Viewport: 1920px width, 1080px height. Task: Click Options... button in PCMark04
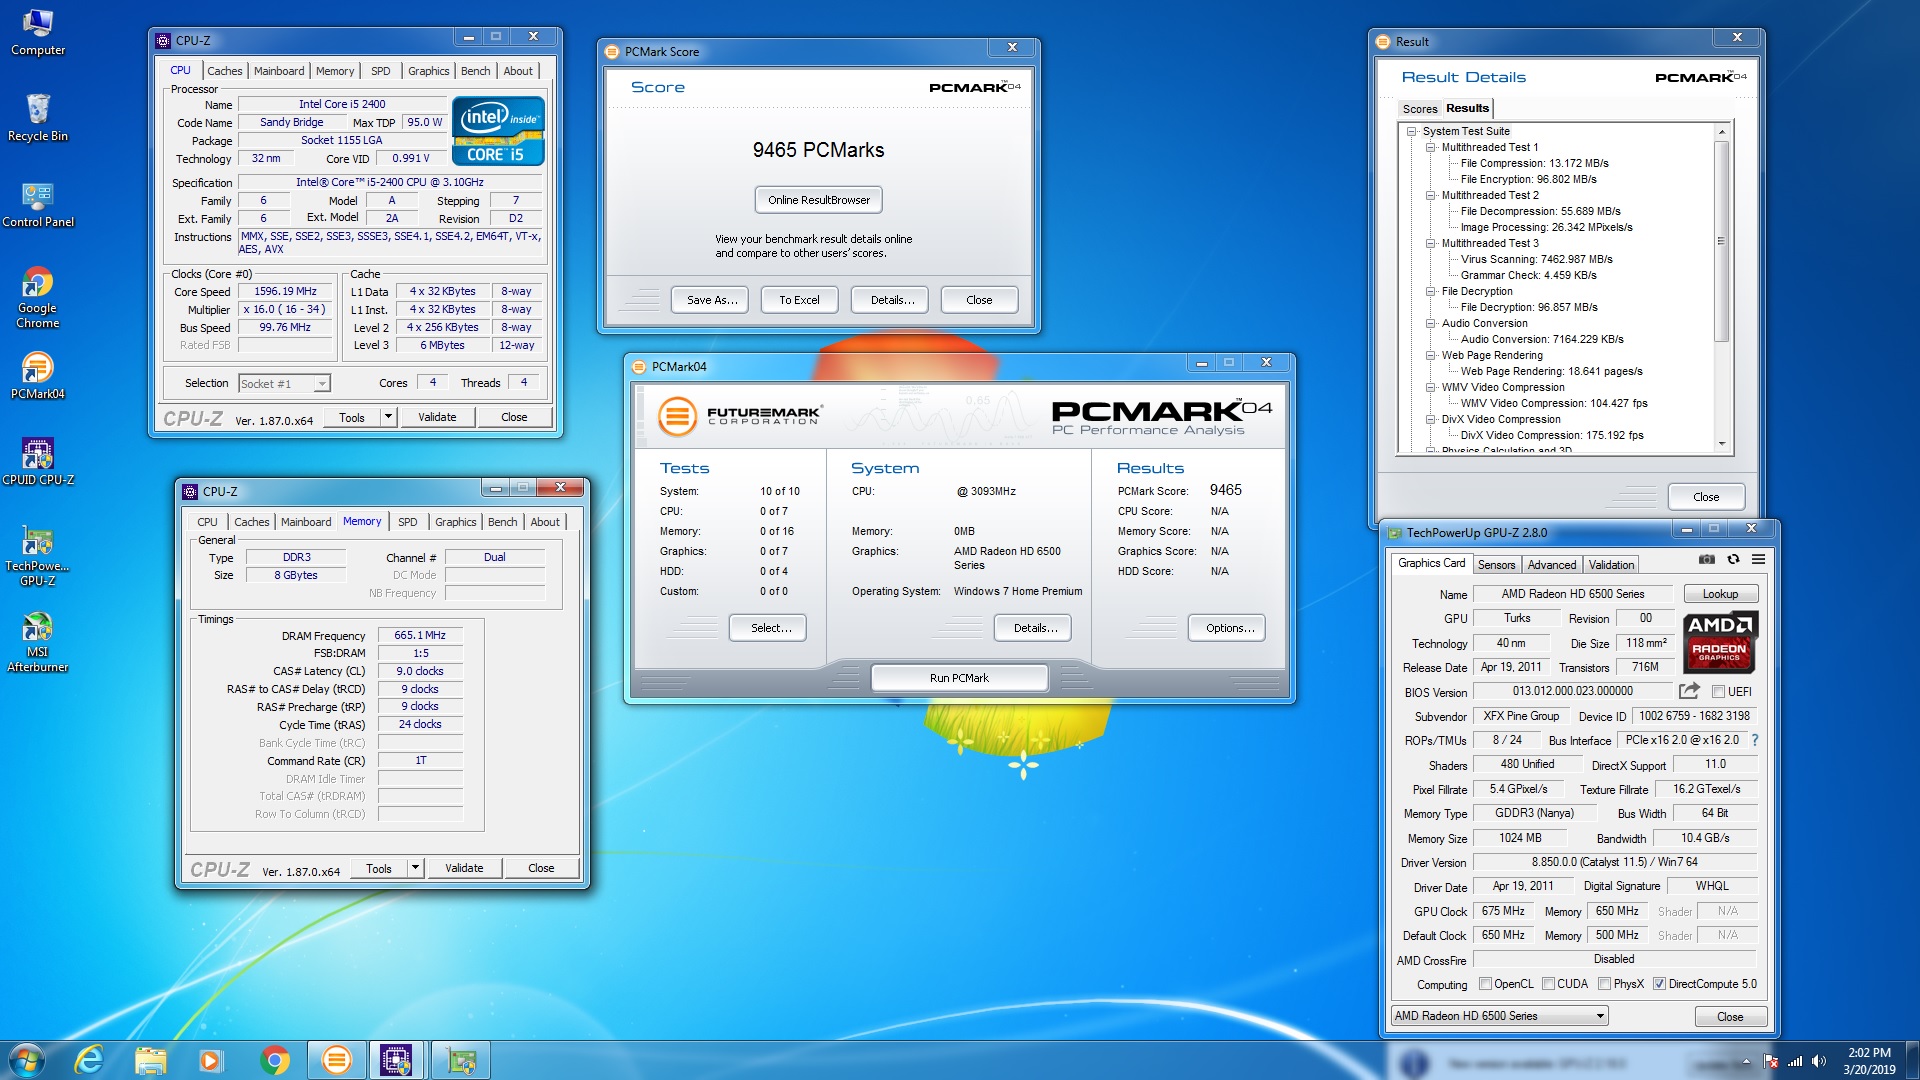pyautogui.click(x=1229, y=628)
